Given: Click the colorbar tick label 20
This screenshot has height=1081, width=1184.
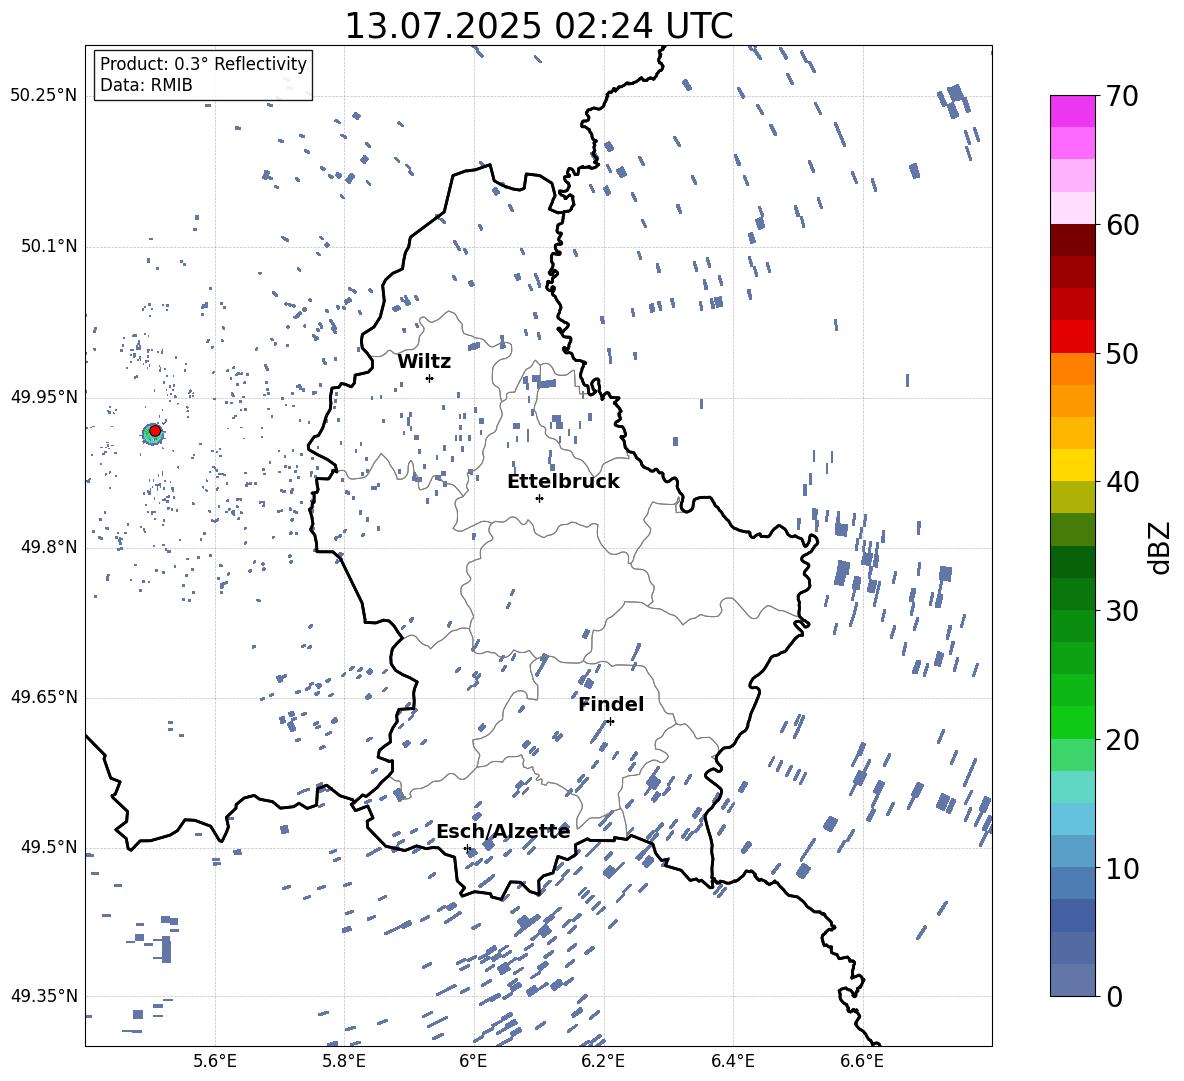Looking at the screenshot, I should [x=1122, y=739].
